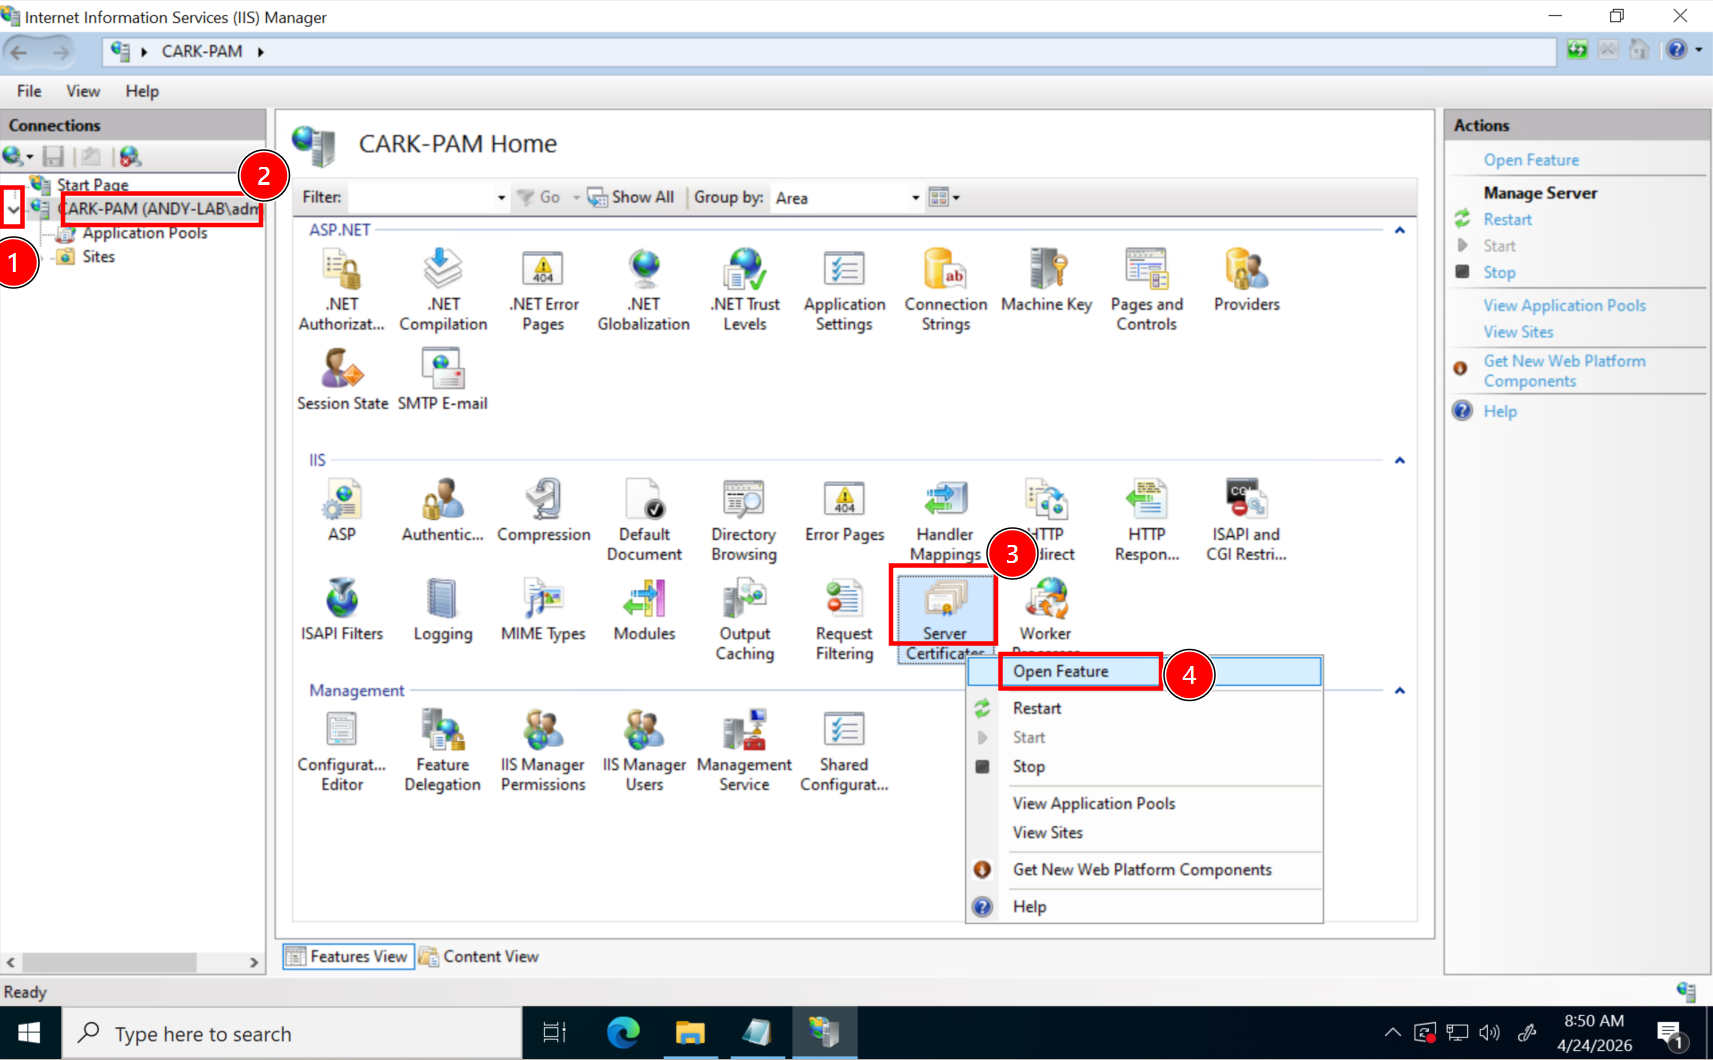This screenshot has height=1060, width=1713.
Task: Expand the Filter dropdown arrow
Action: (x=501, y=198)
